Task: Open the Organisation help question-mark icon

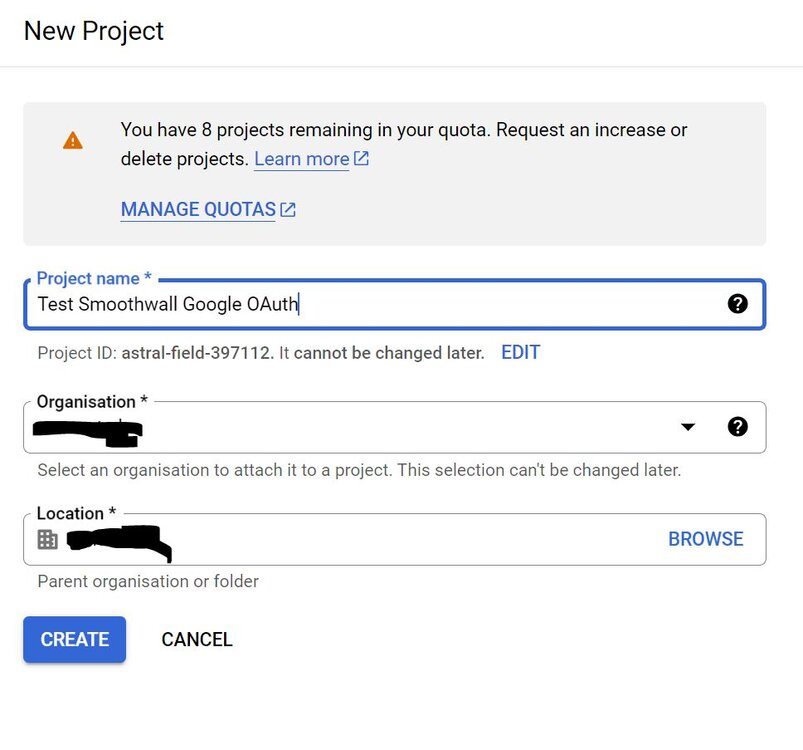Action: point(737,426)
